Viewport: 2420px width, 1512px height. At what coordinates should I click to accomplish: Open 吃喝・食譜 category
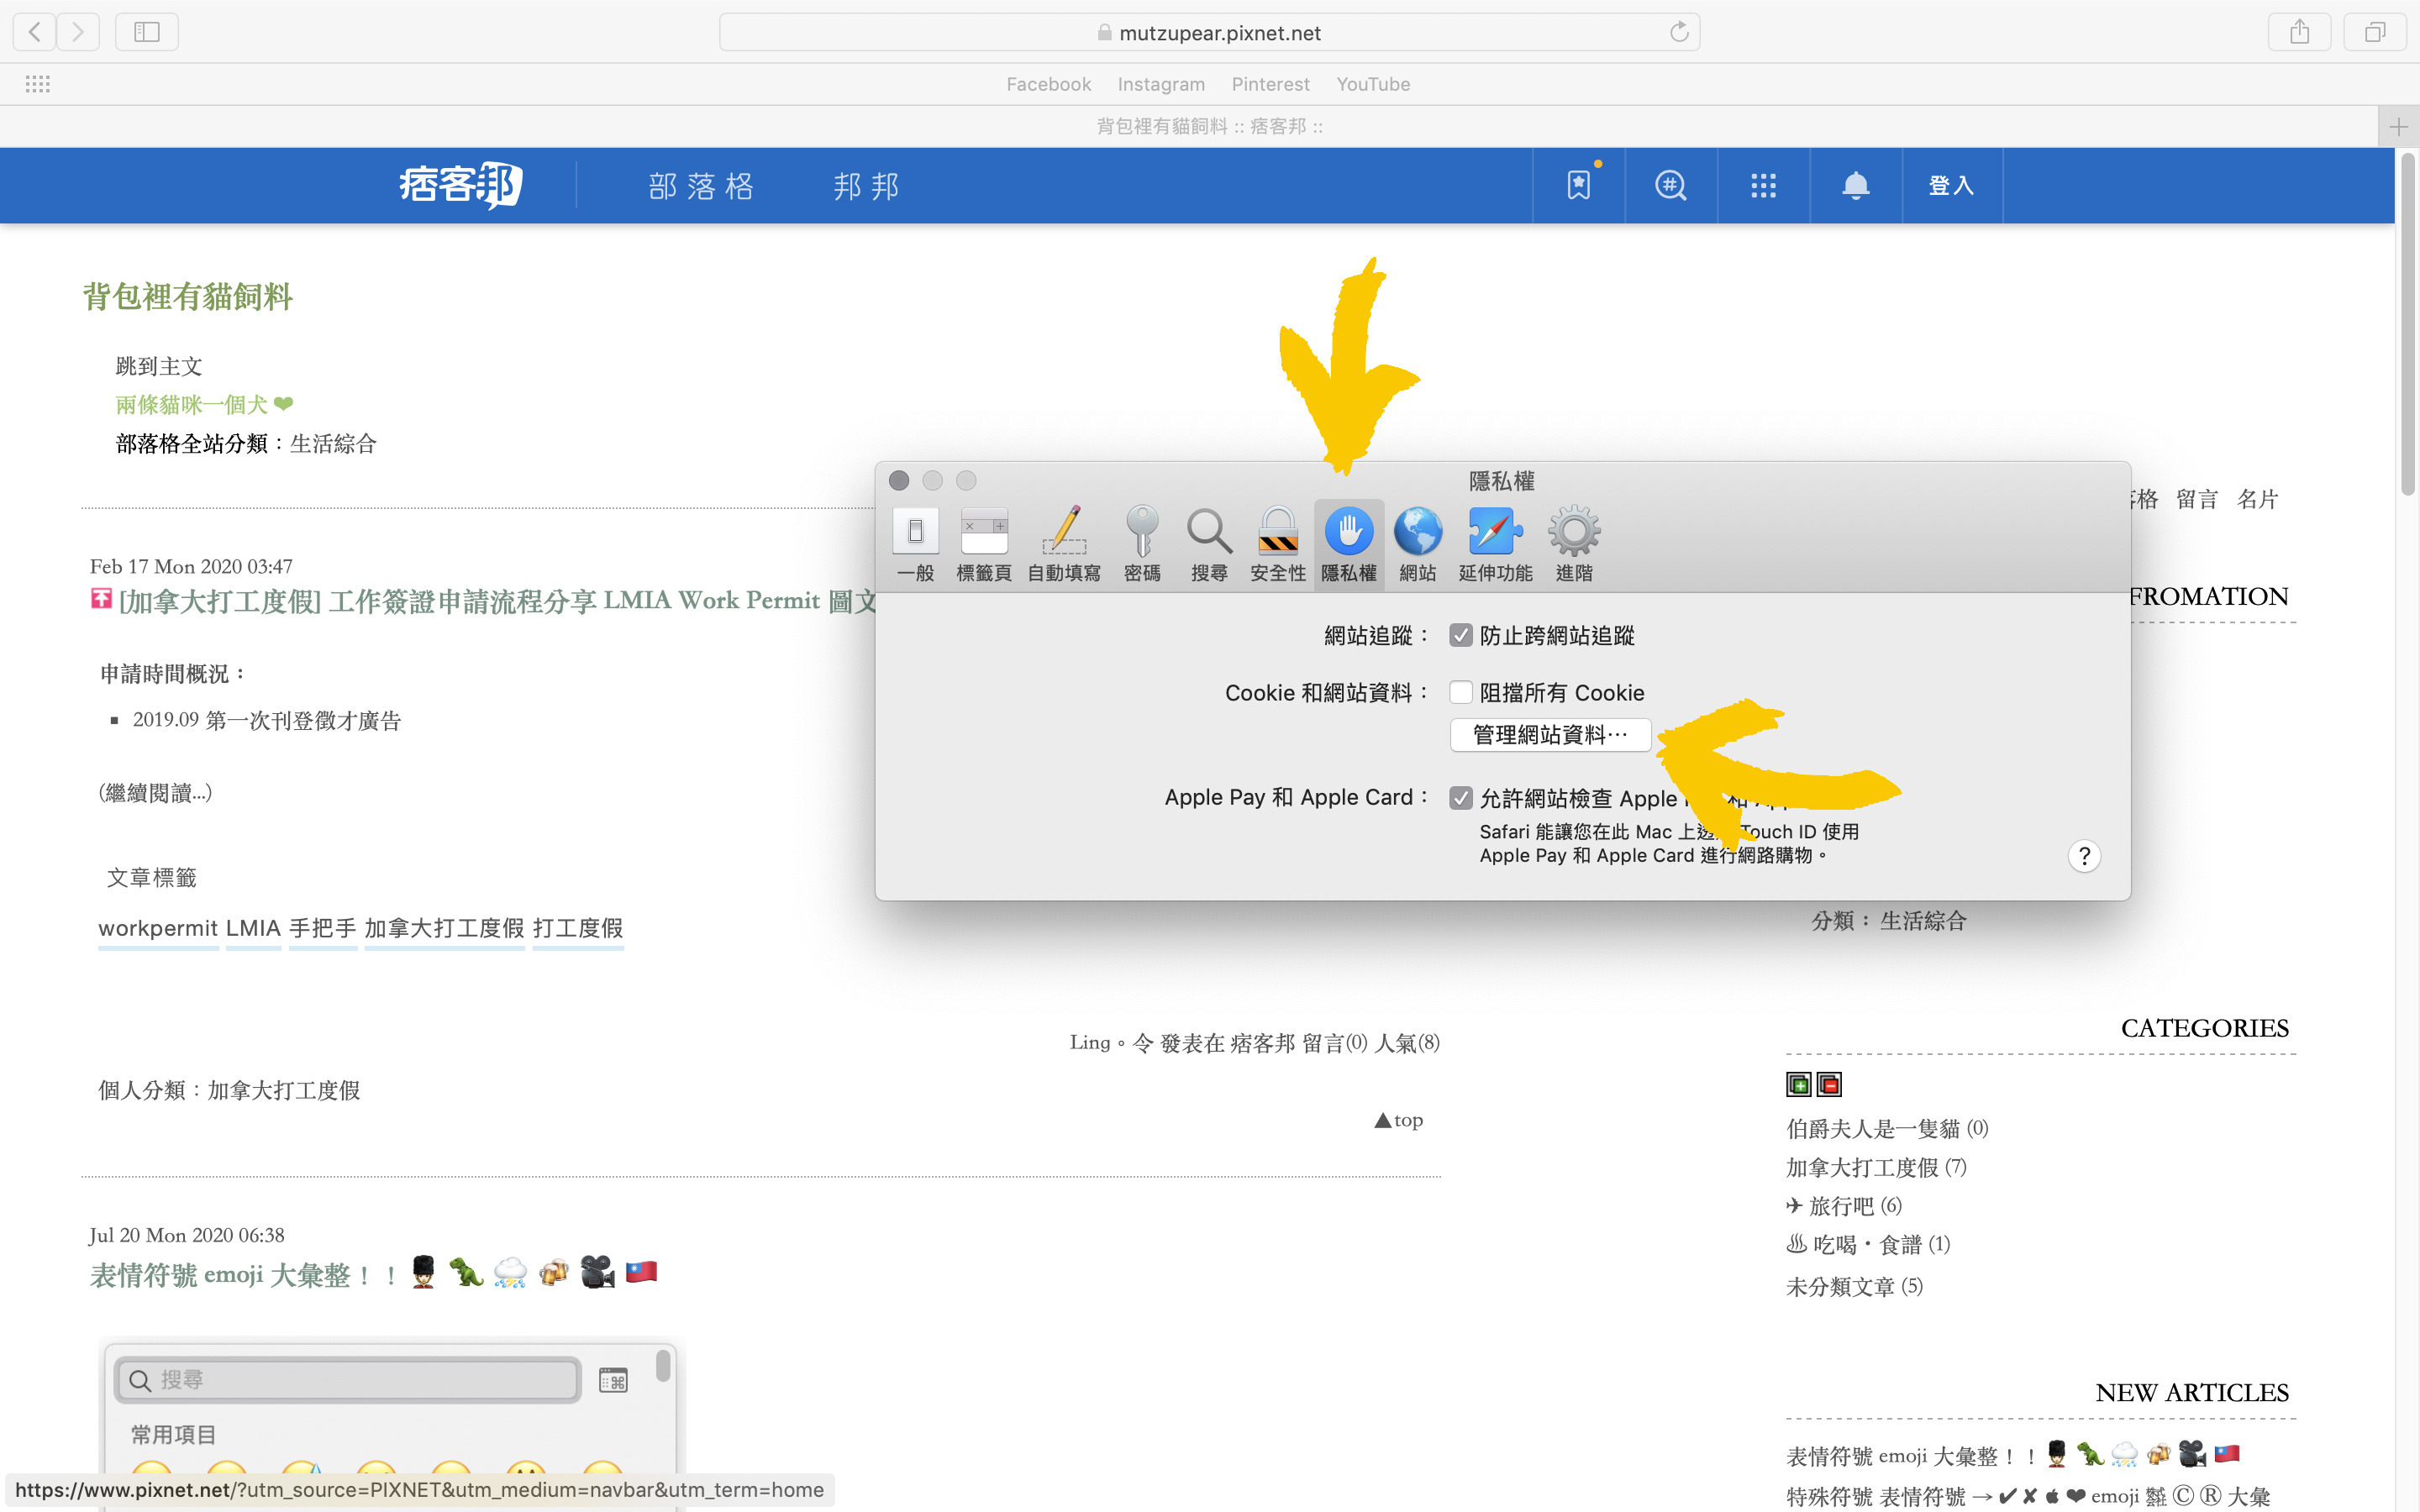1868,1244
